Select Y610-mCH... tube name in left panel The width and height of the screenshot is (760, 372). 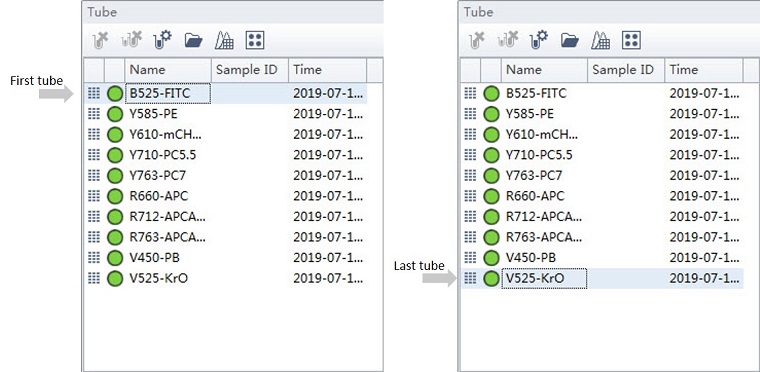[165, 134]
